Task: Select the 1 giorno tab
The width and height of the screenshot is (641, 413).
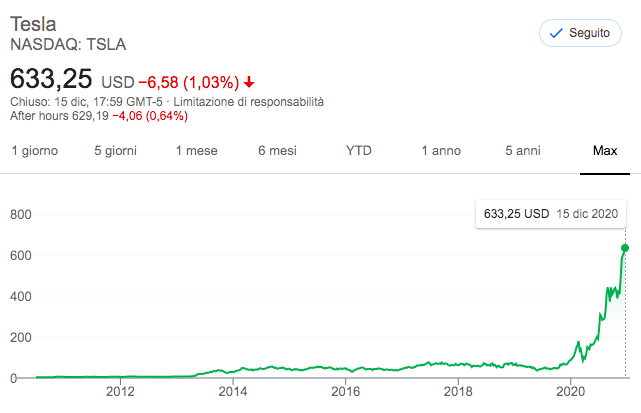Action: (34, 151)
